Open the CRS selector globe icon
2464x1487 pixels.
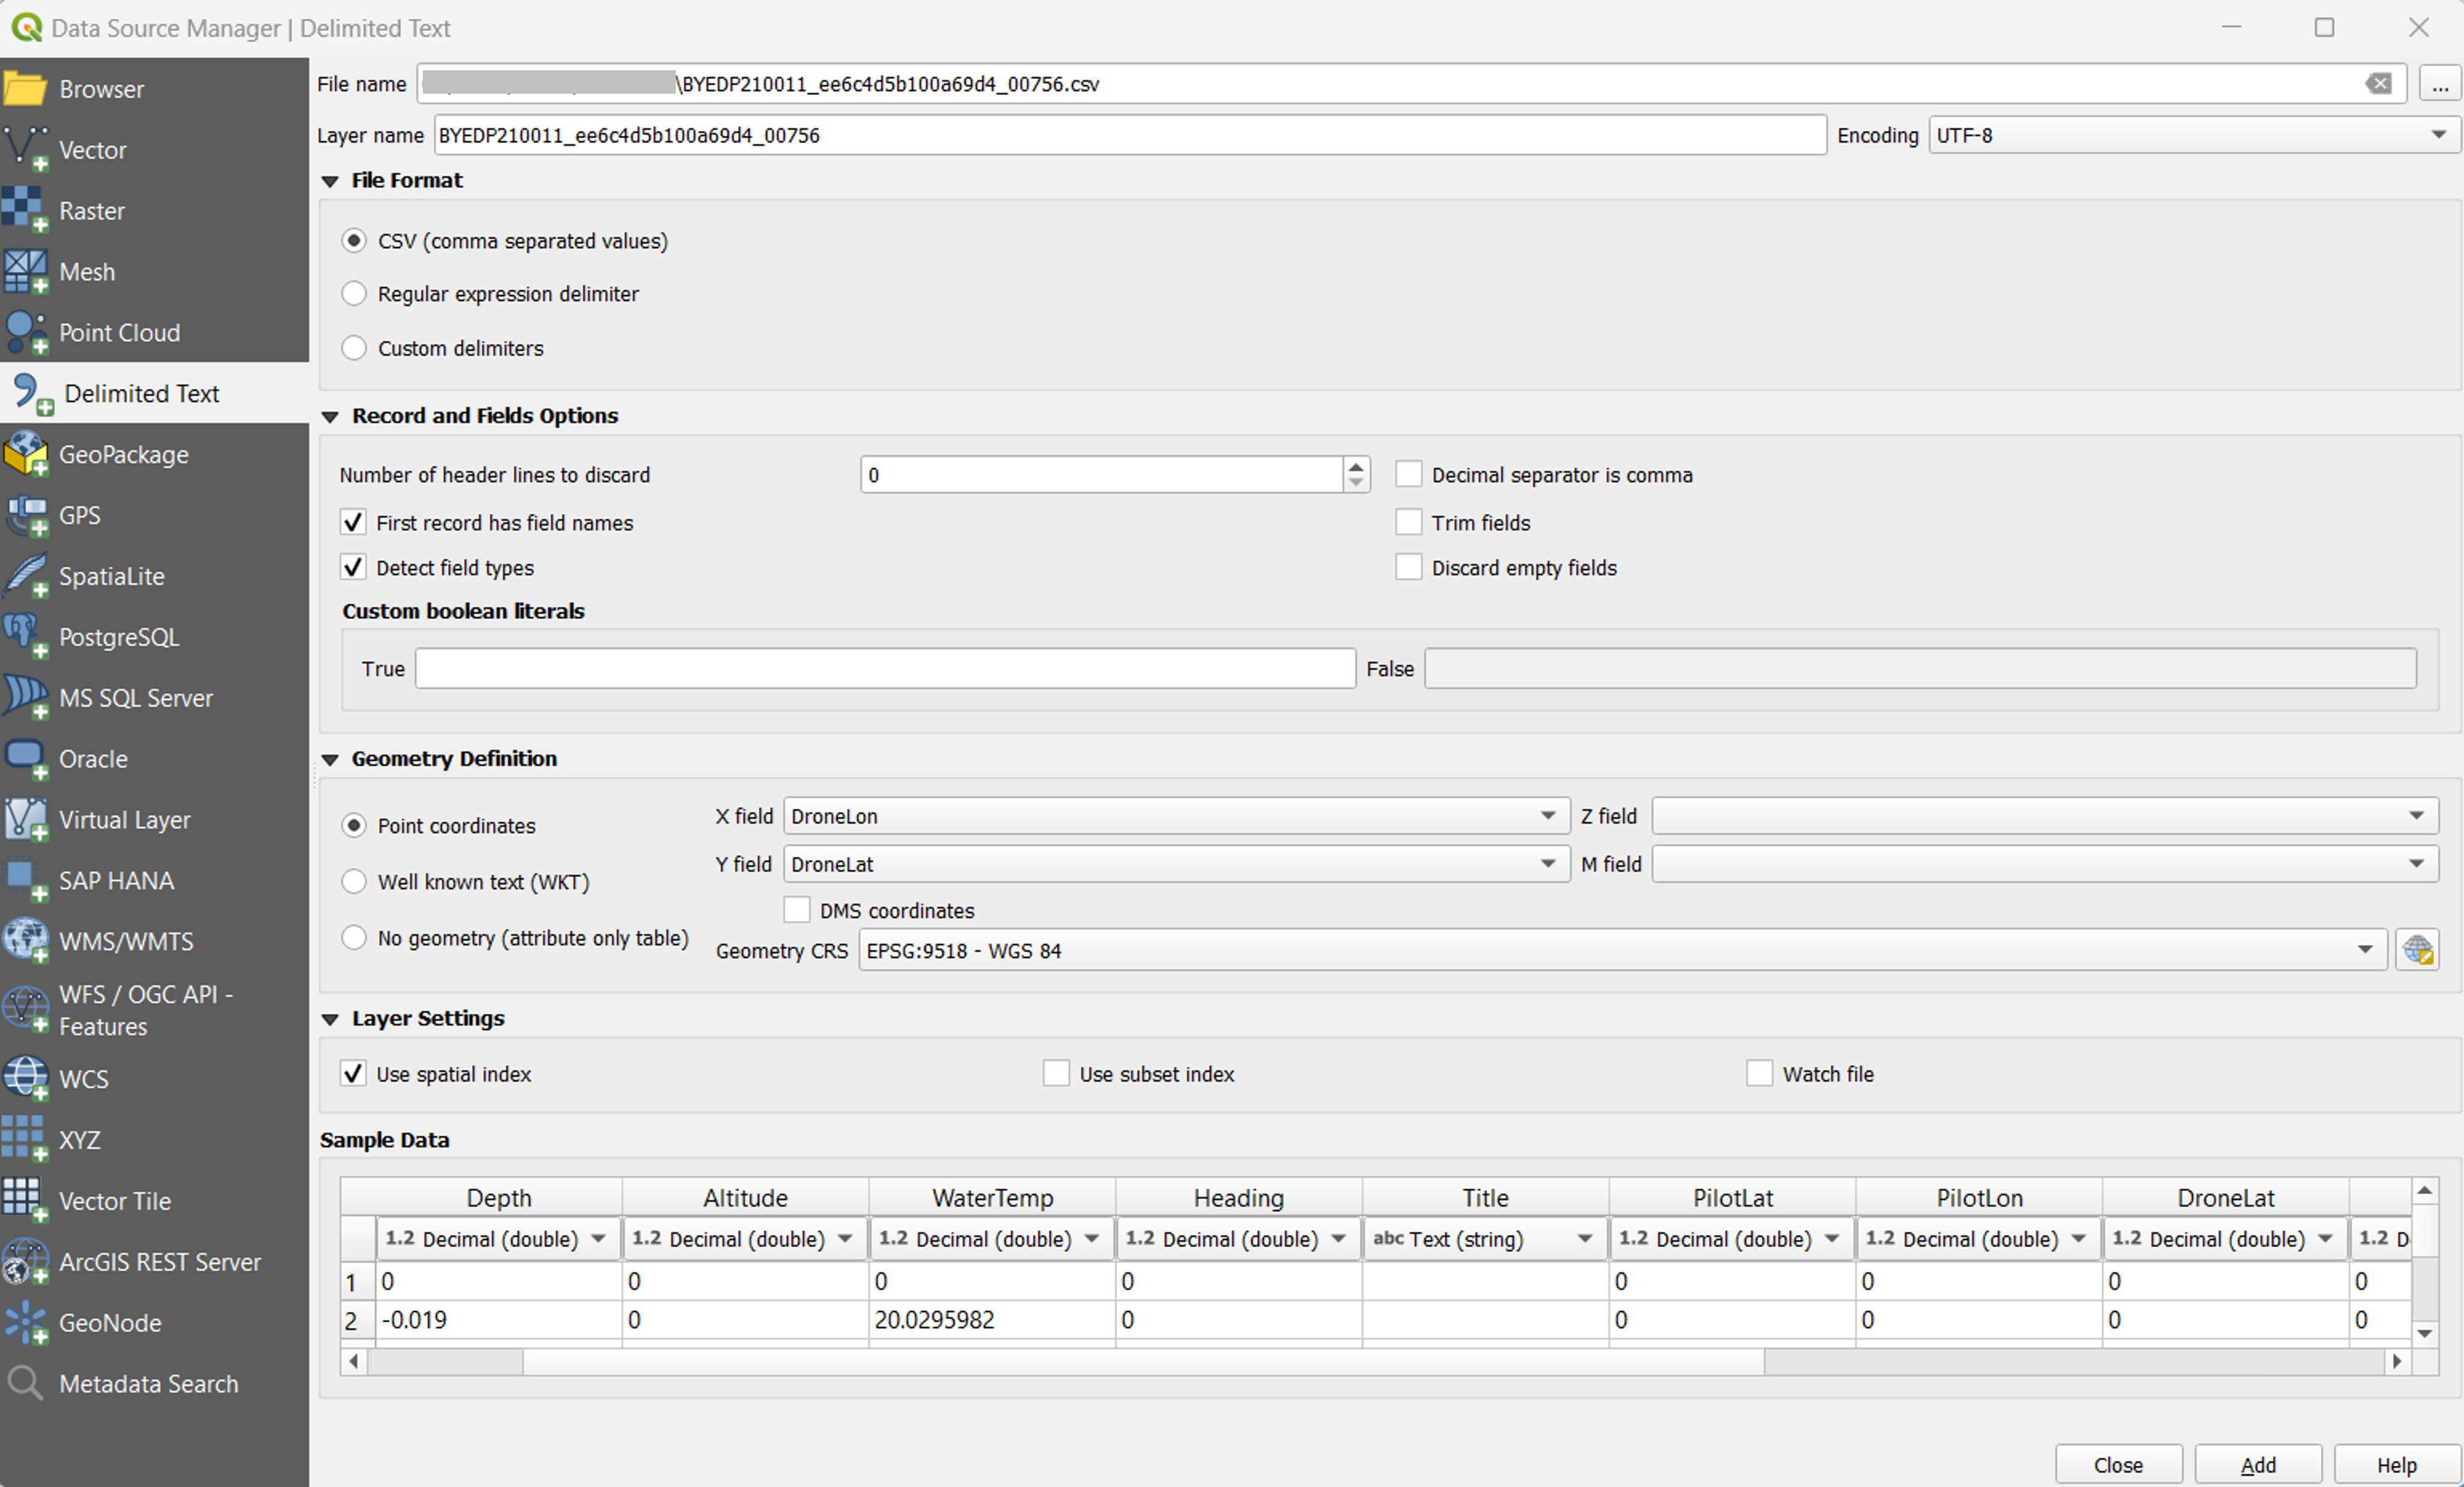(2418, 950)
